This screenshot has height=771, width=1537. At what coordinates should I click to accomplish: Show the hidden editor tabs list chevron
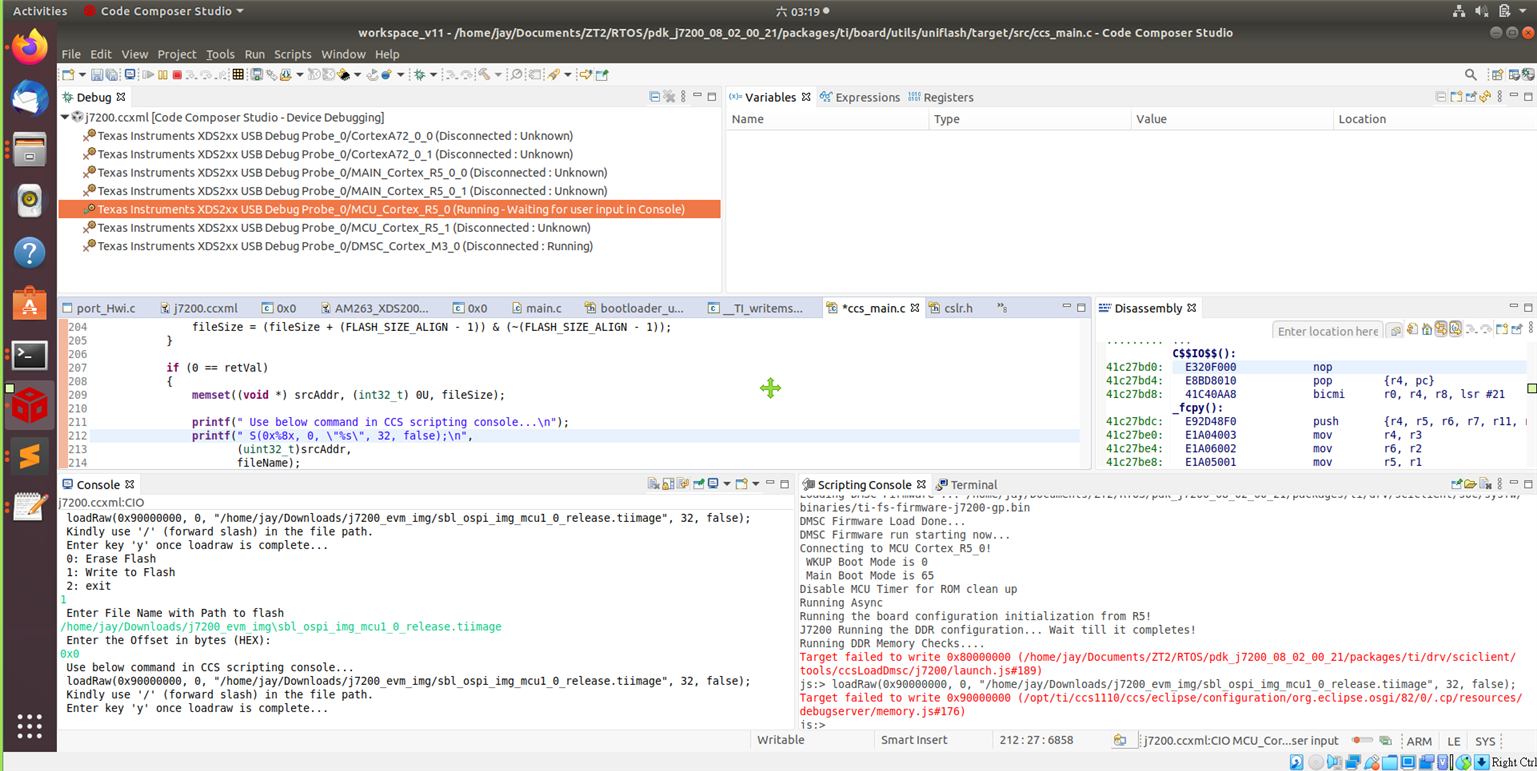click(1002, 308)
